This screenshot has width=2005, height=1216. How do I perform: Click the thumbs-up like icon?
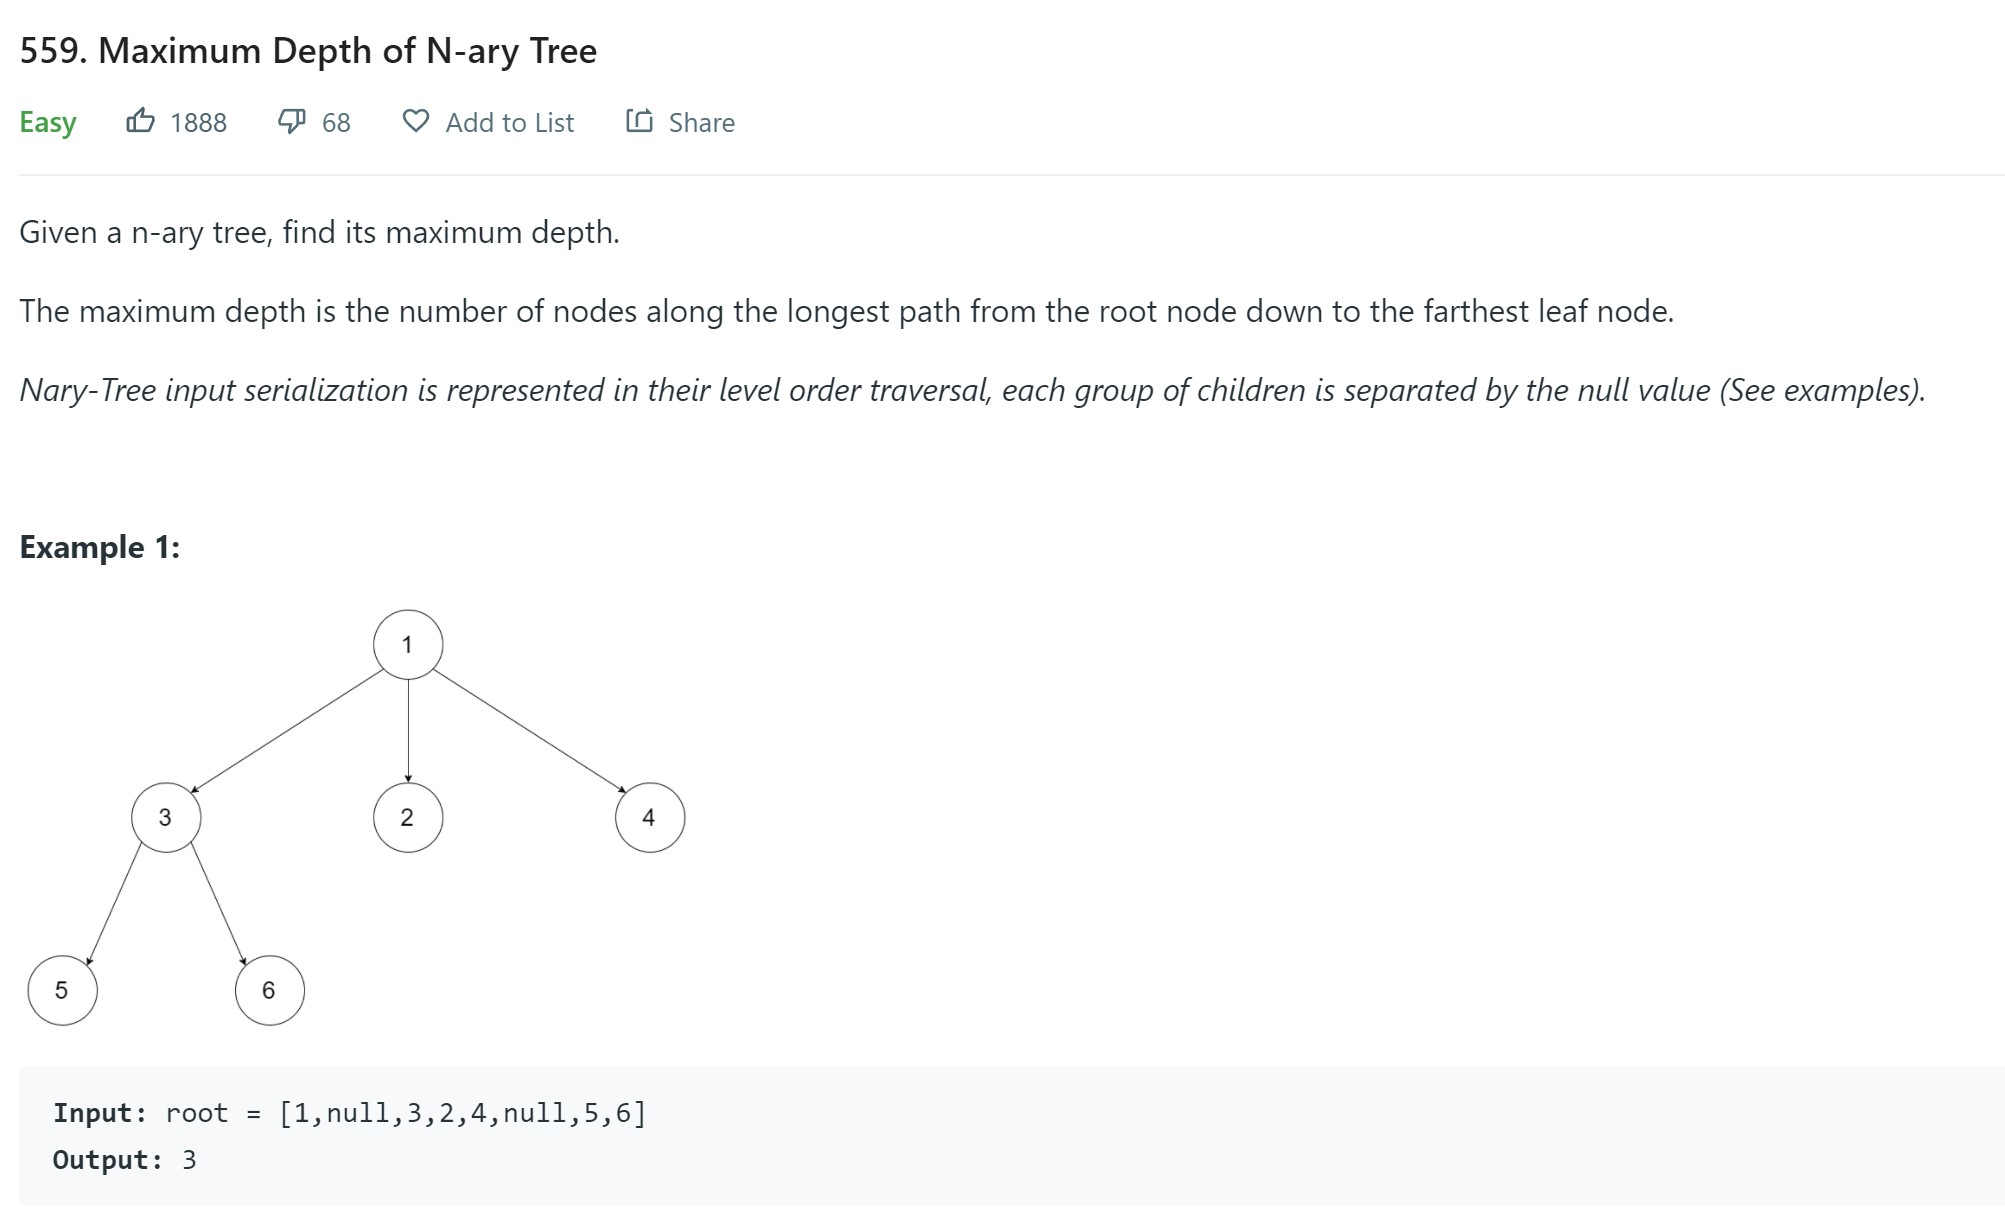pyautogui.click(x=140, y=121)
